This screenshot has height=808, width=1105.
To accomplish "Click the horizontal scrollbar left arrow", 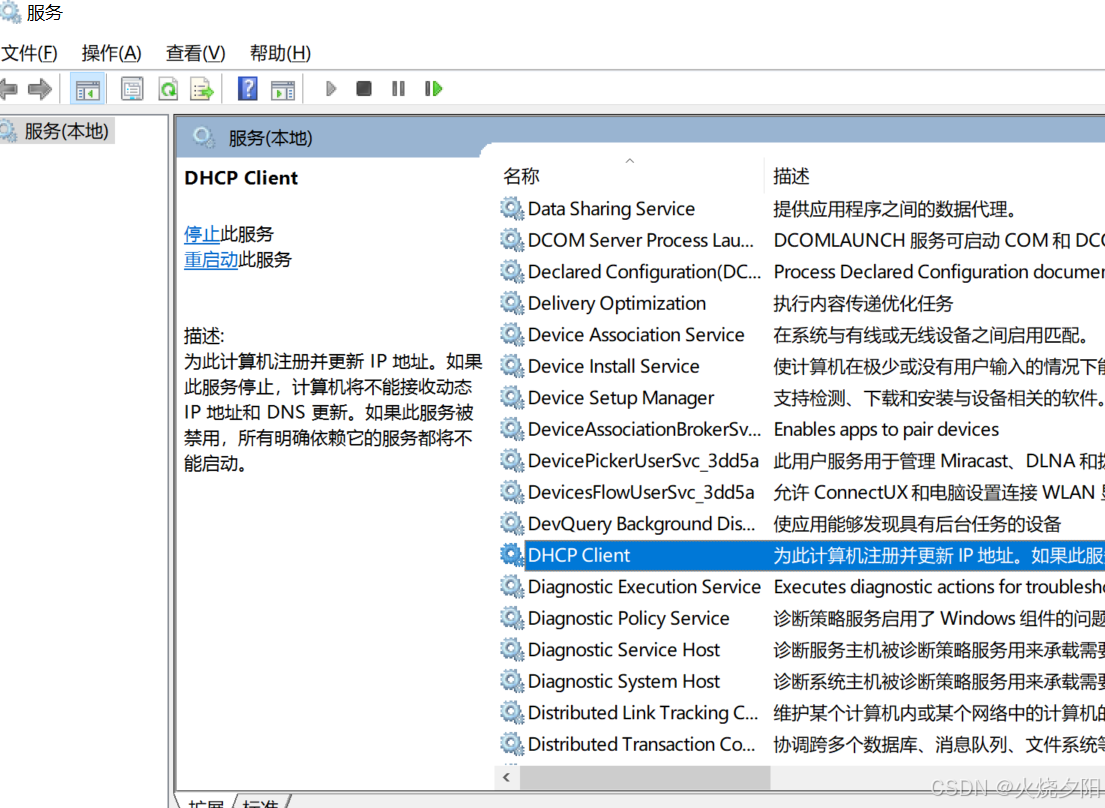I will click(x=507, y=777).
